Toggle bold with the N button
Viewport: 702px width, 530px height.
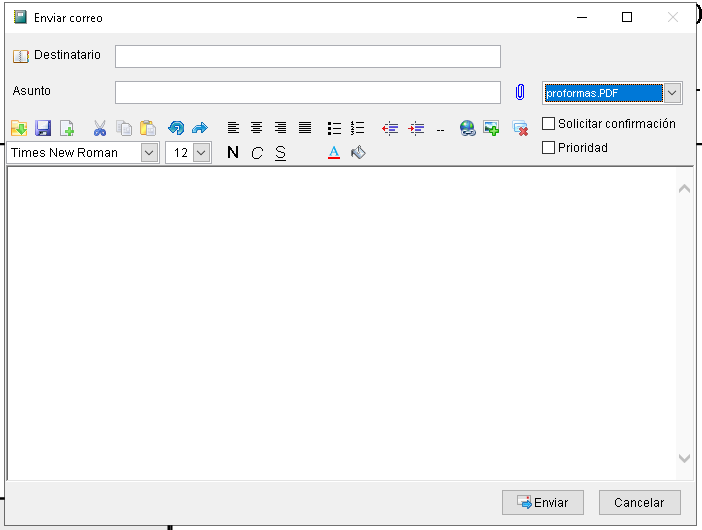pyautogui.click(x=233, y=153)
